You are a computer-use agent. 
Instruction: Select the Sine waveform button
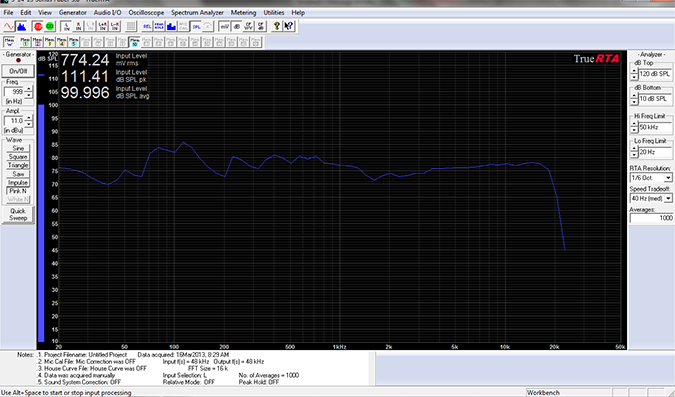point(18,148)
